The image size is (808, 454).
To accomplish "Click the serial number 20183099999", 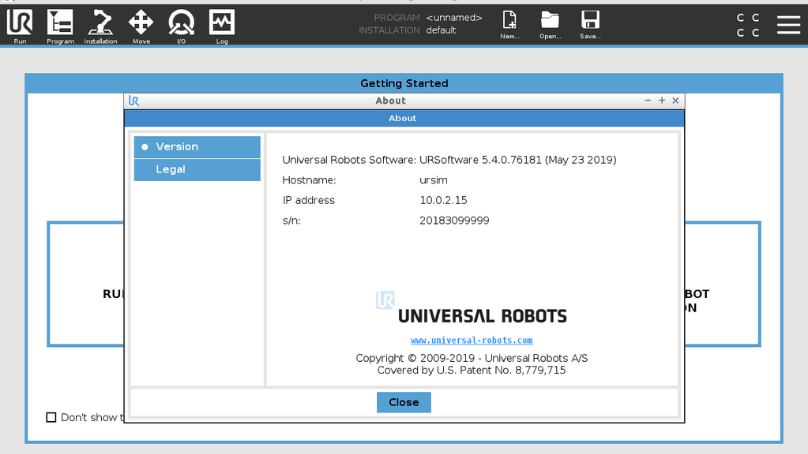I will [454, 221].
